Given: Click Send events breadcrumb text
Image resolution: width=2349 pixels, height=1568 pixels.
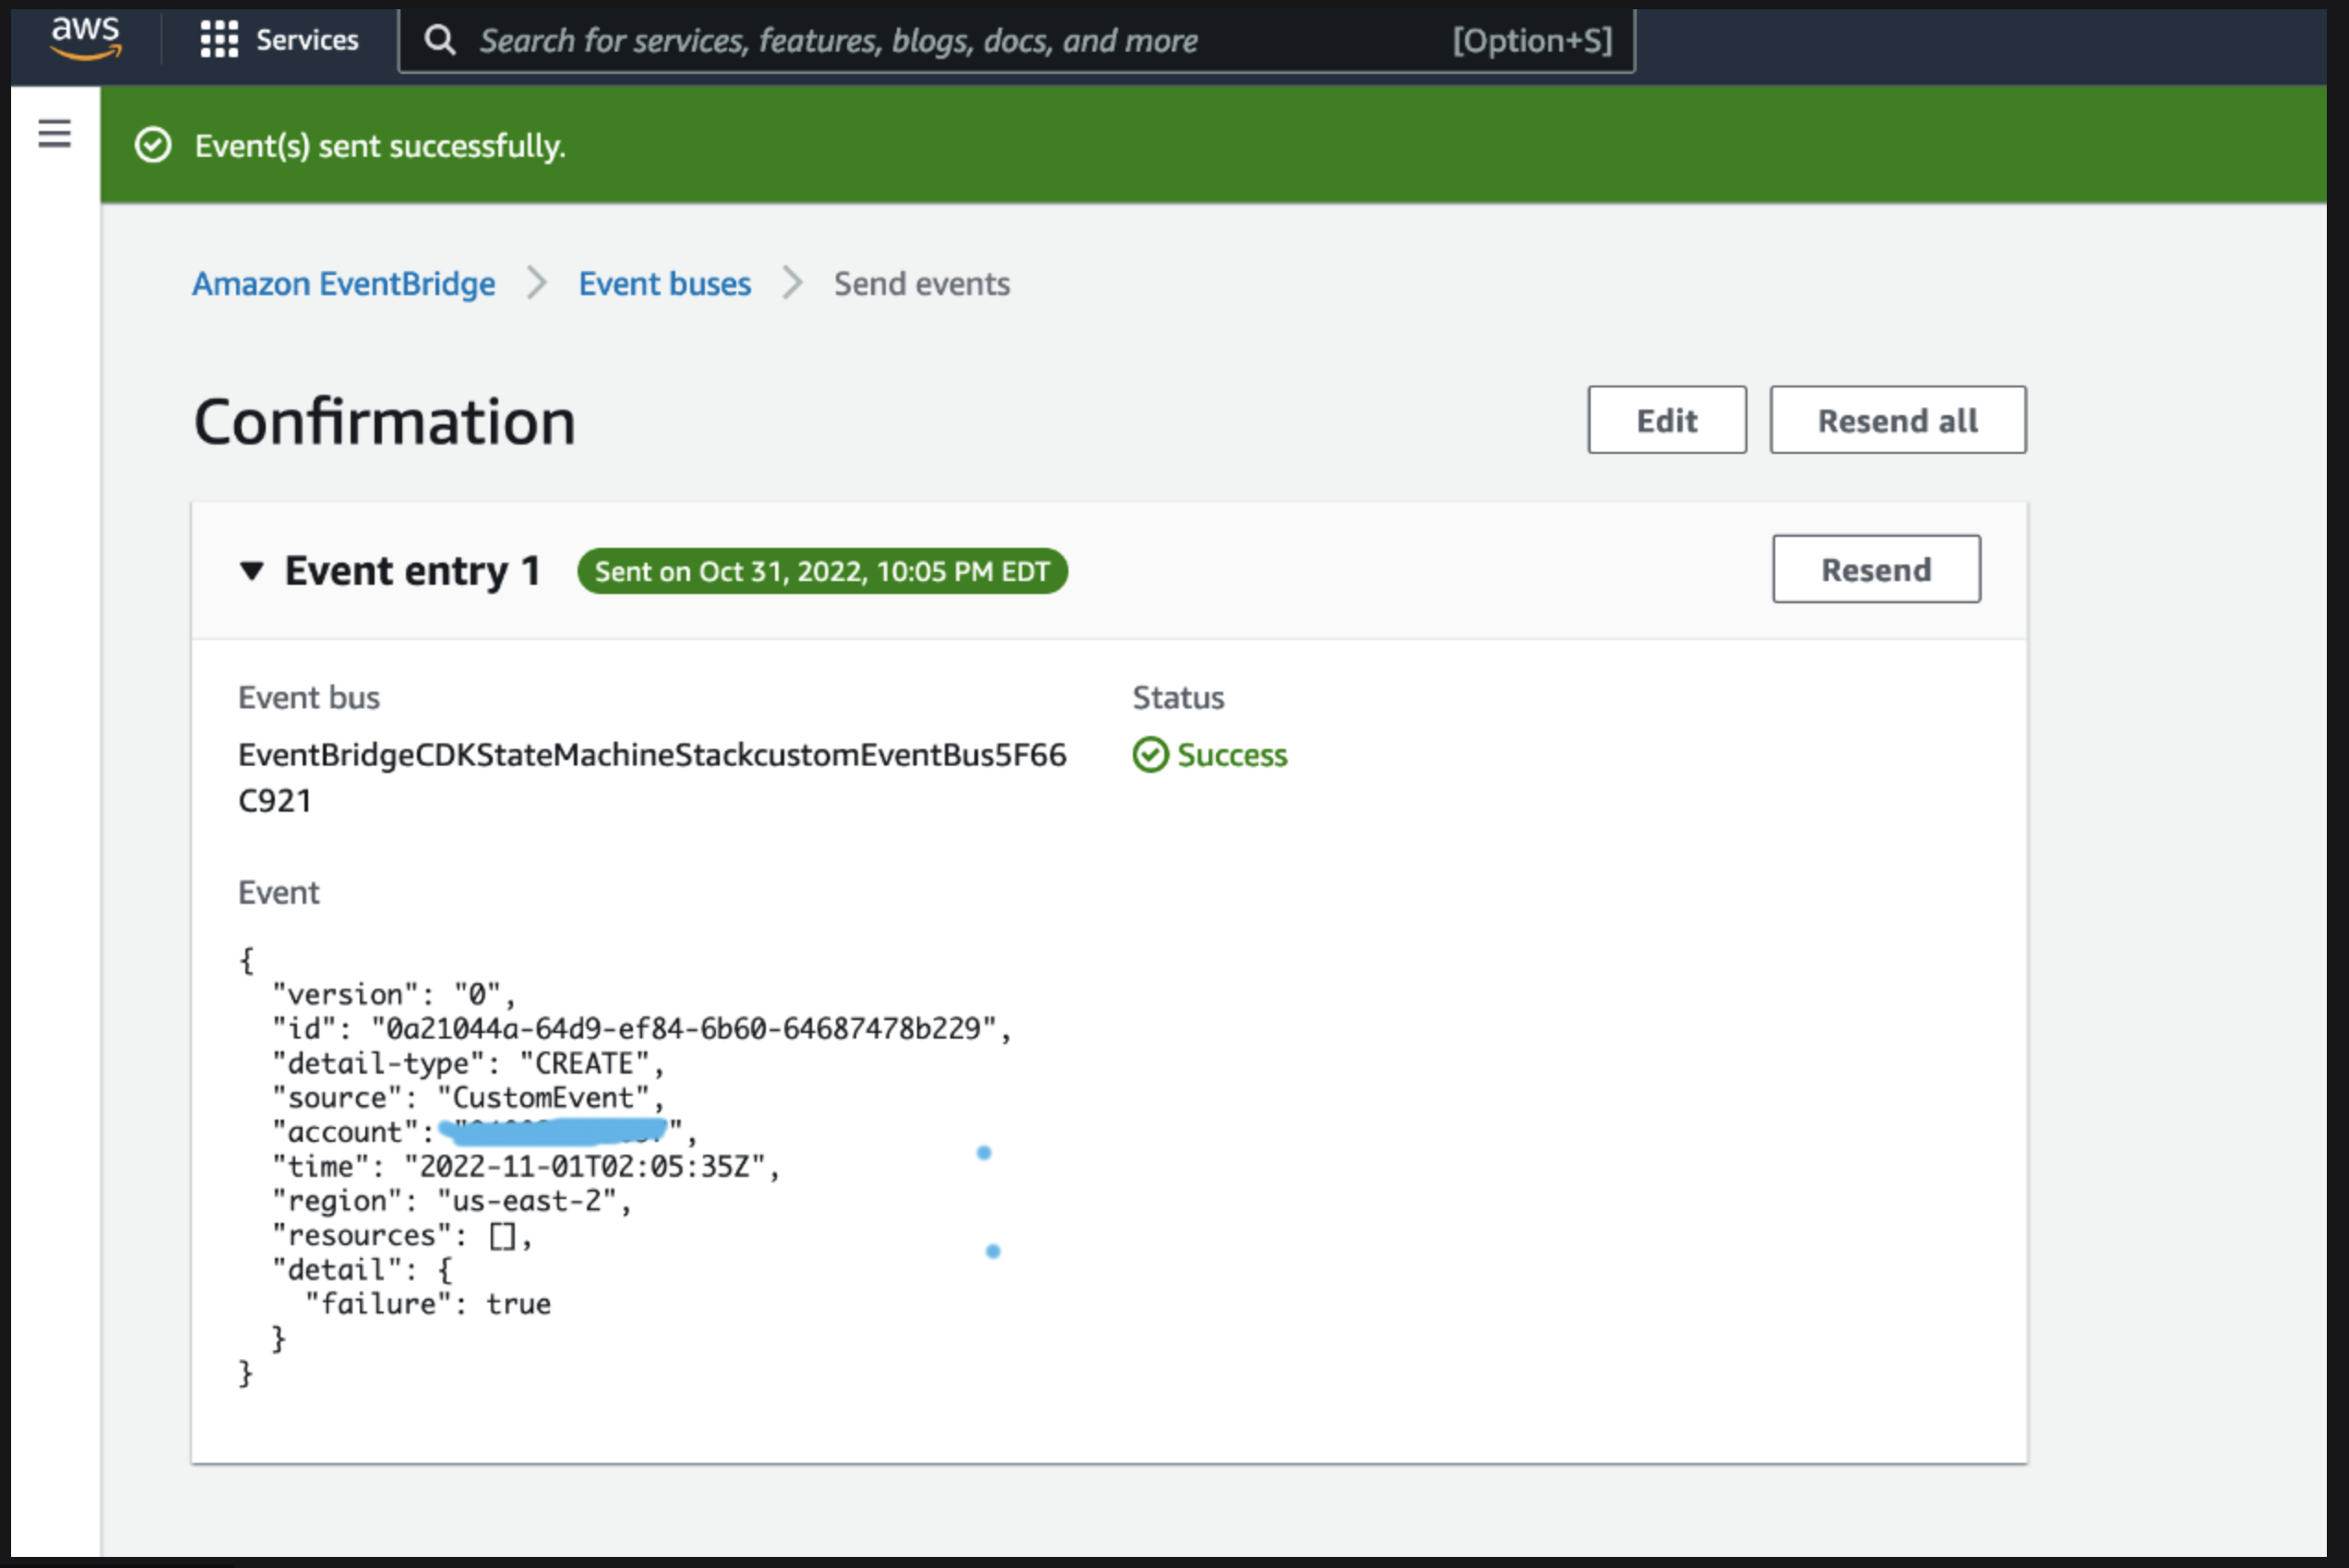Looking at the screenshot, I should tap(921, 284).
